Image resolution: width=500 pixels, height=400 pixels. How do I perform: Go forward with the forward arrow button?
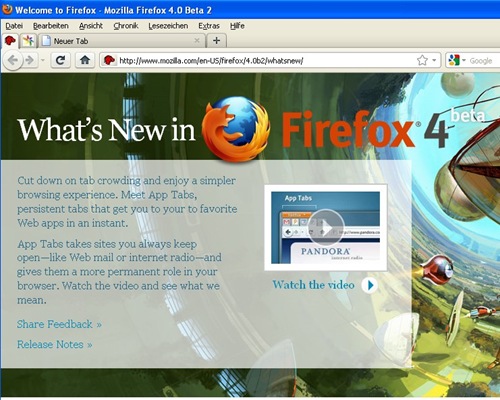click(30, 60)
